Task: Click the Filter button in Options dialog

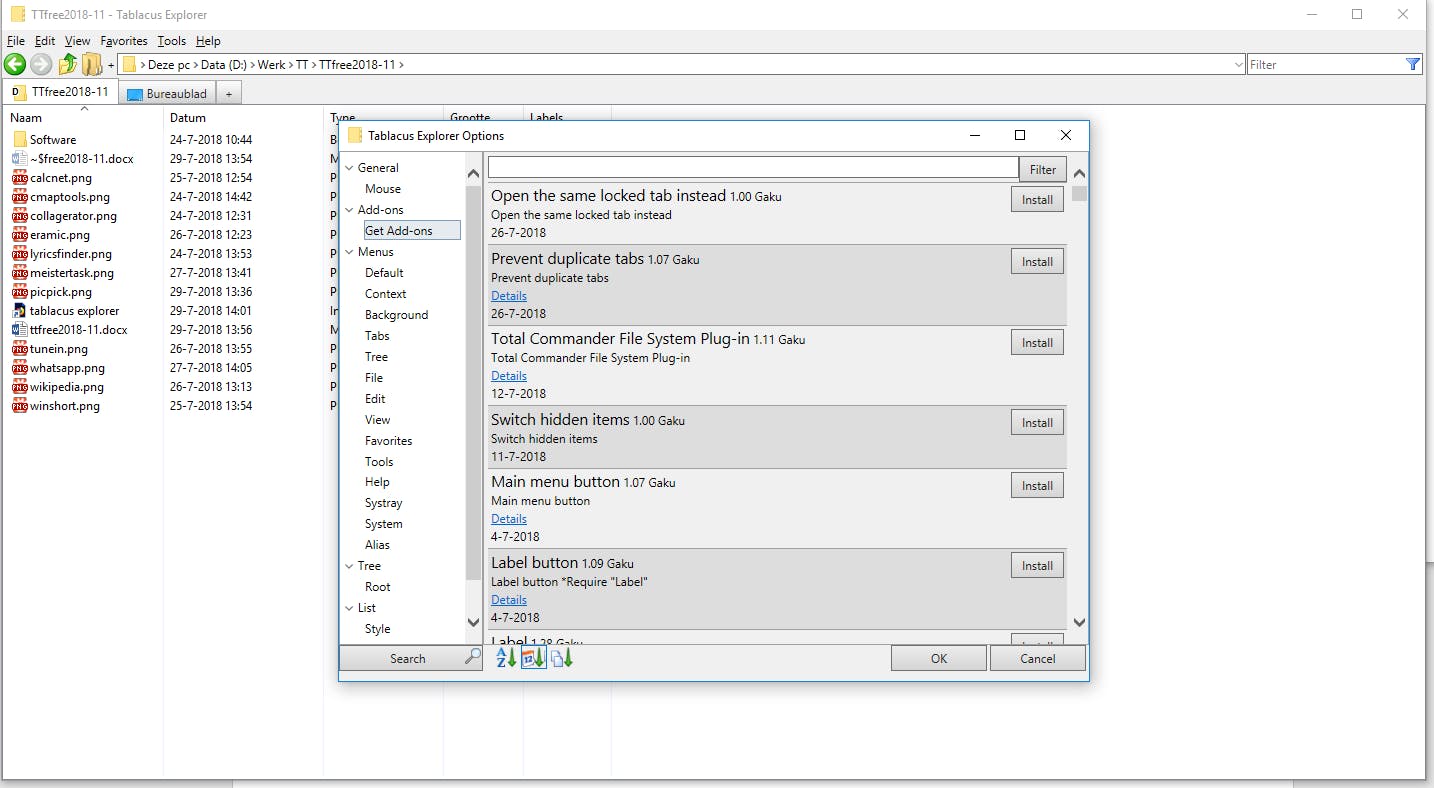Action: (1043, 170)
